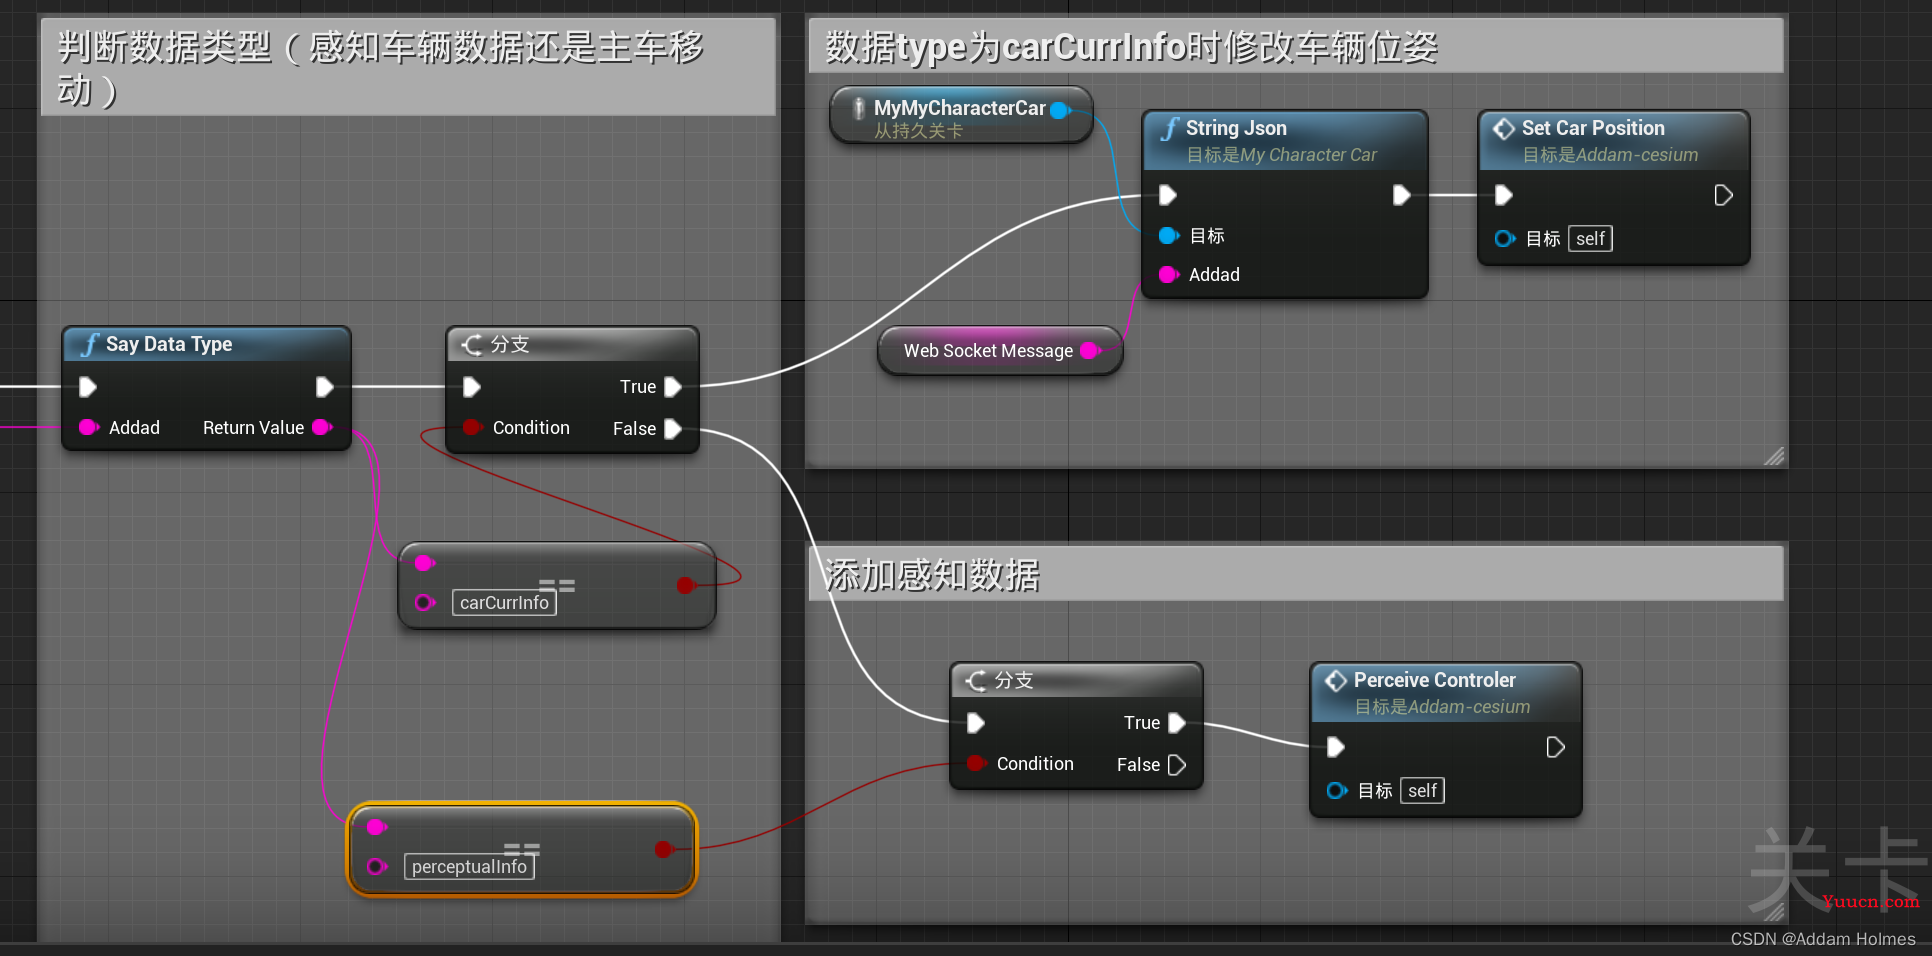Viewport: 1932px width, 956px height.
Task: Click the first branch node's input execution pin
Action: pyautogui.click(x=472, y=387)
